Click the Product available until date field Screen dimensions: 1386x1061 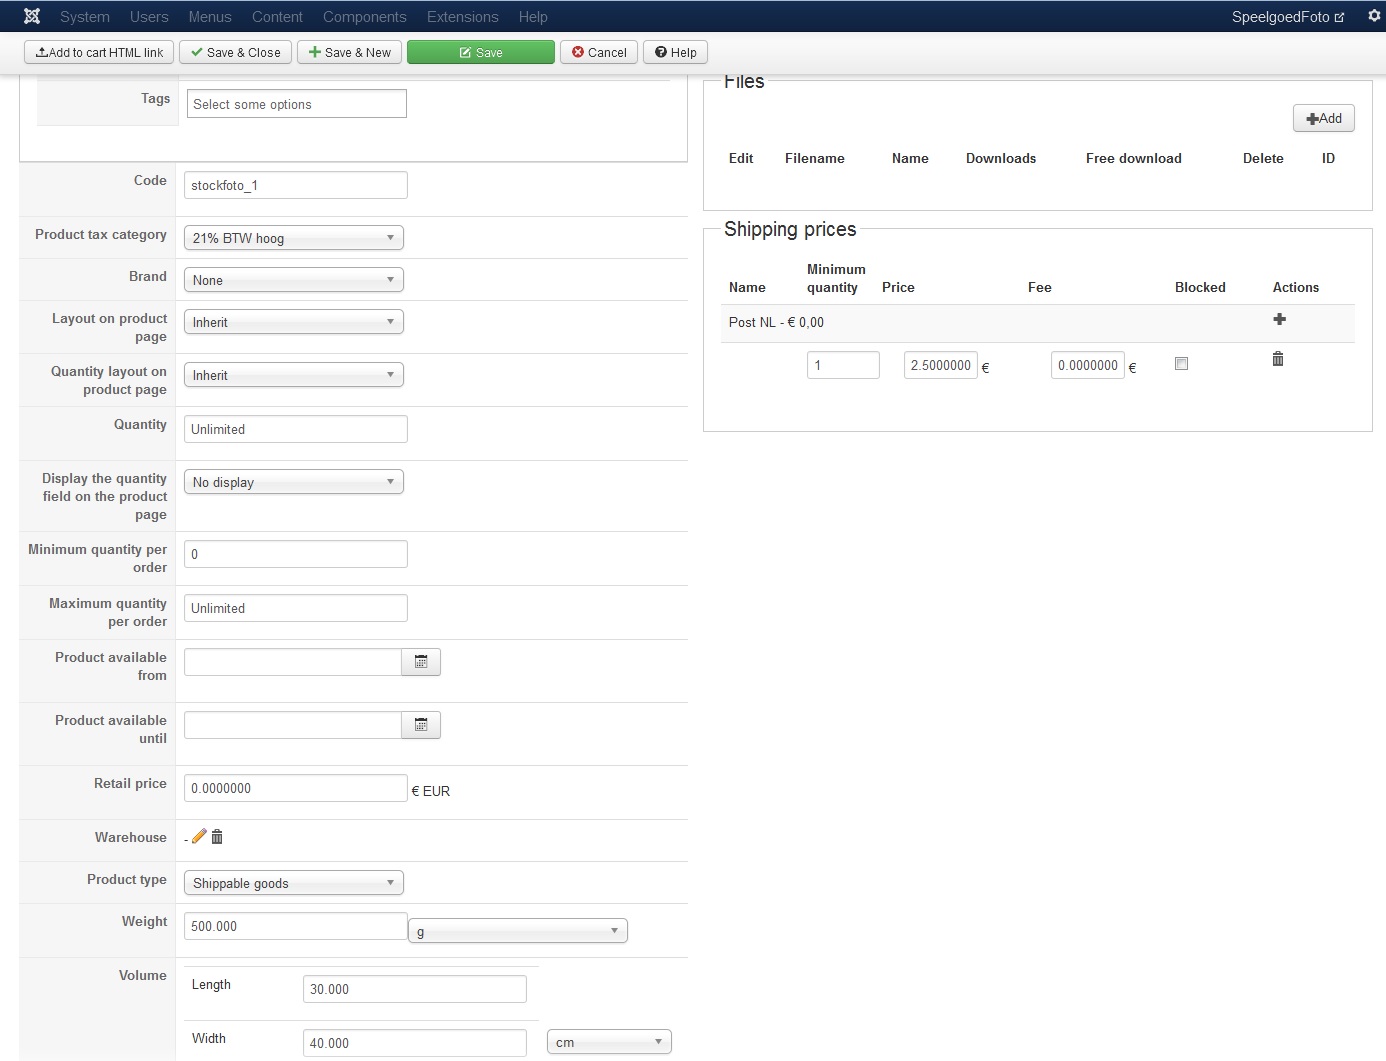(293, 725)
